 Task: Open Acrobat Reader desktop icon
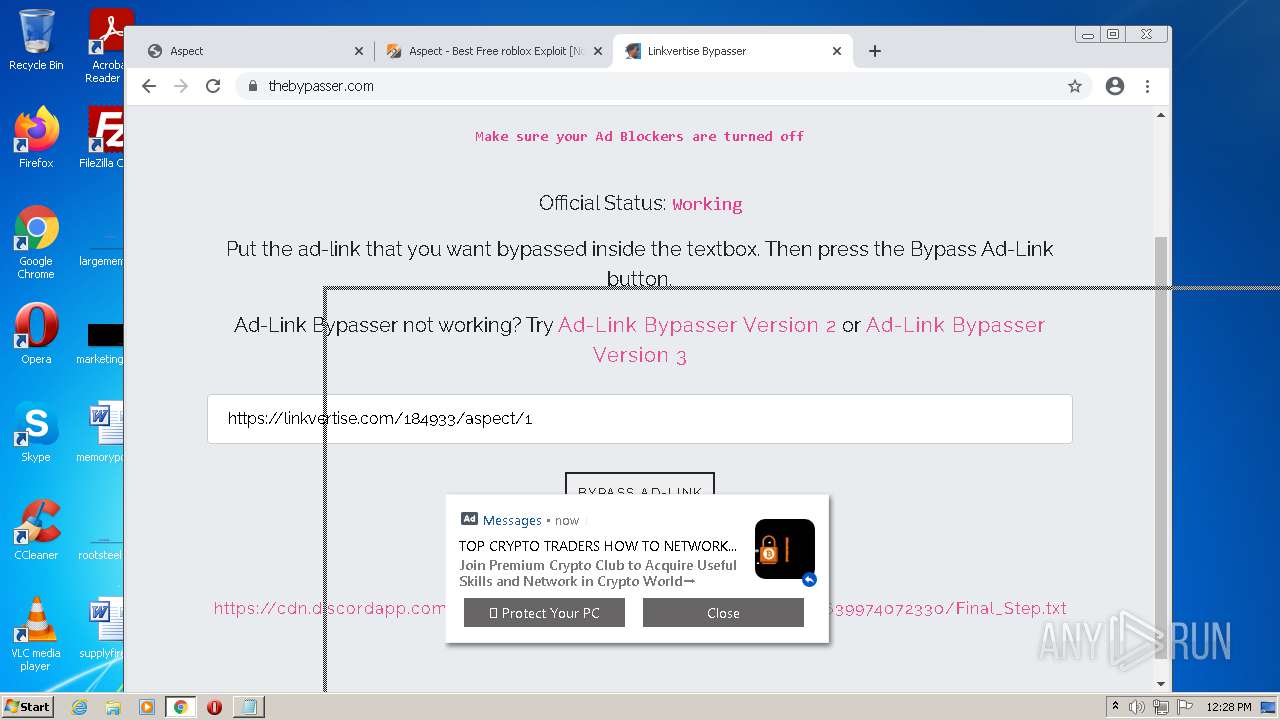tap(106, 46)
